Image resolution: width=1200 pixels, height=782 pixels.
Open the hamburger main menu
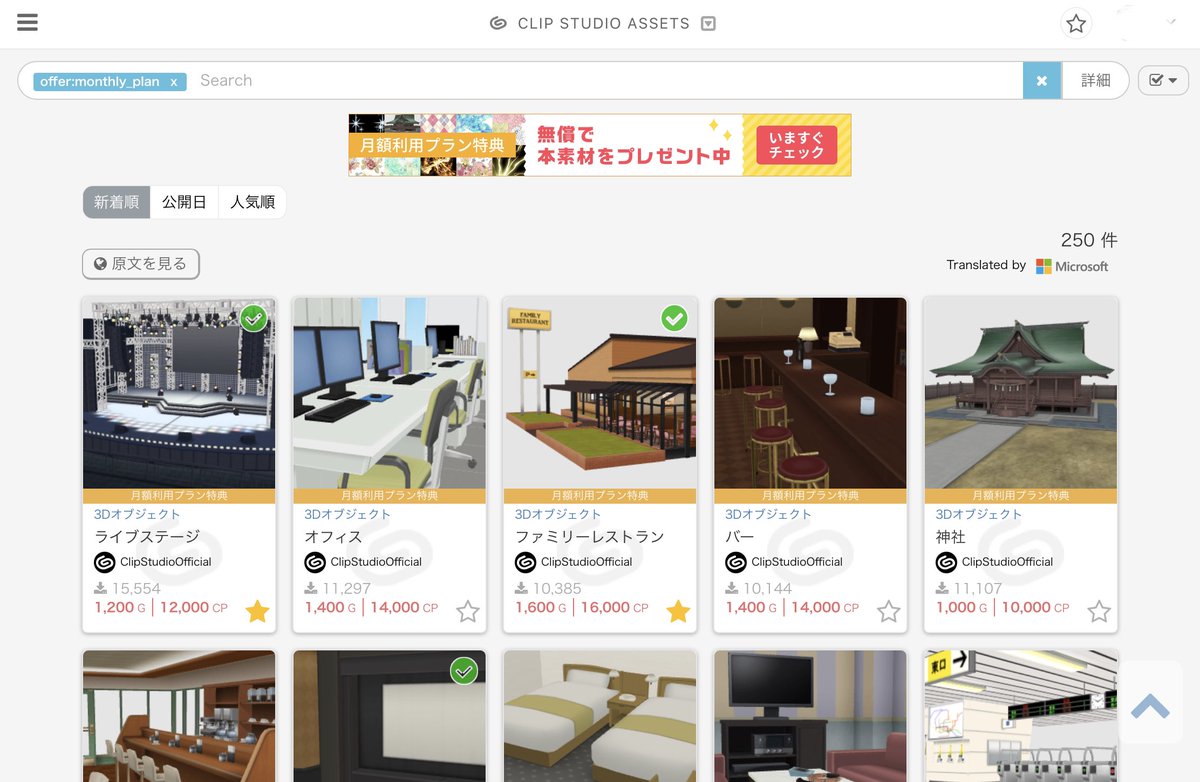pos(27,23)
